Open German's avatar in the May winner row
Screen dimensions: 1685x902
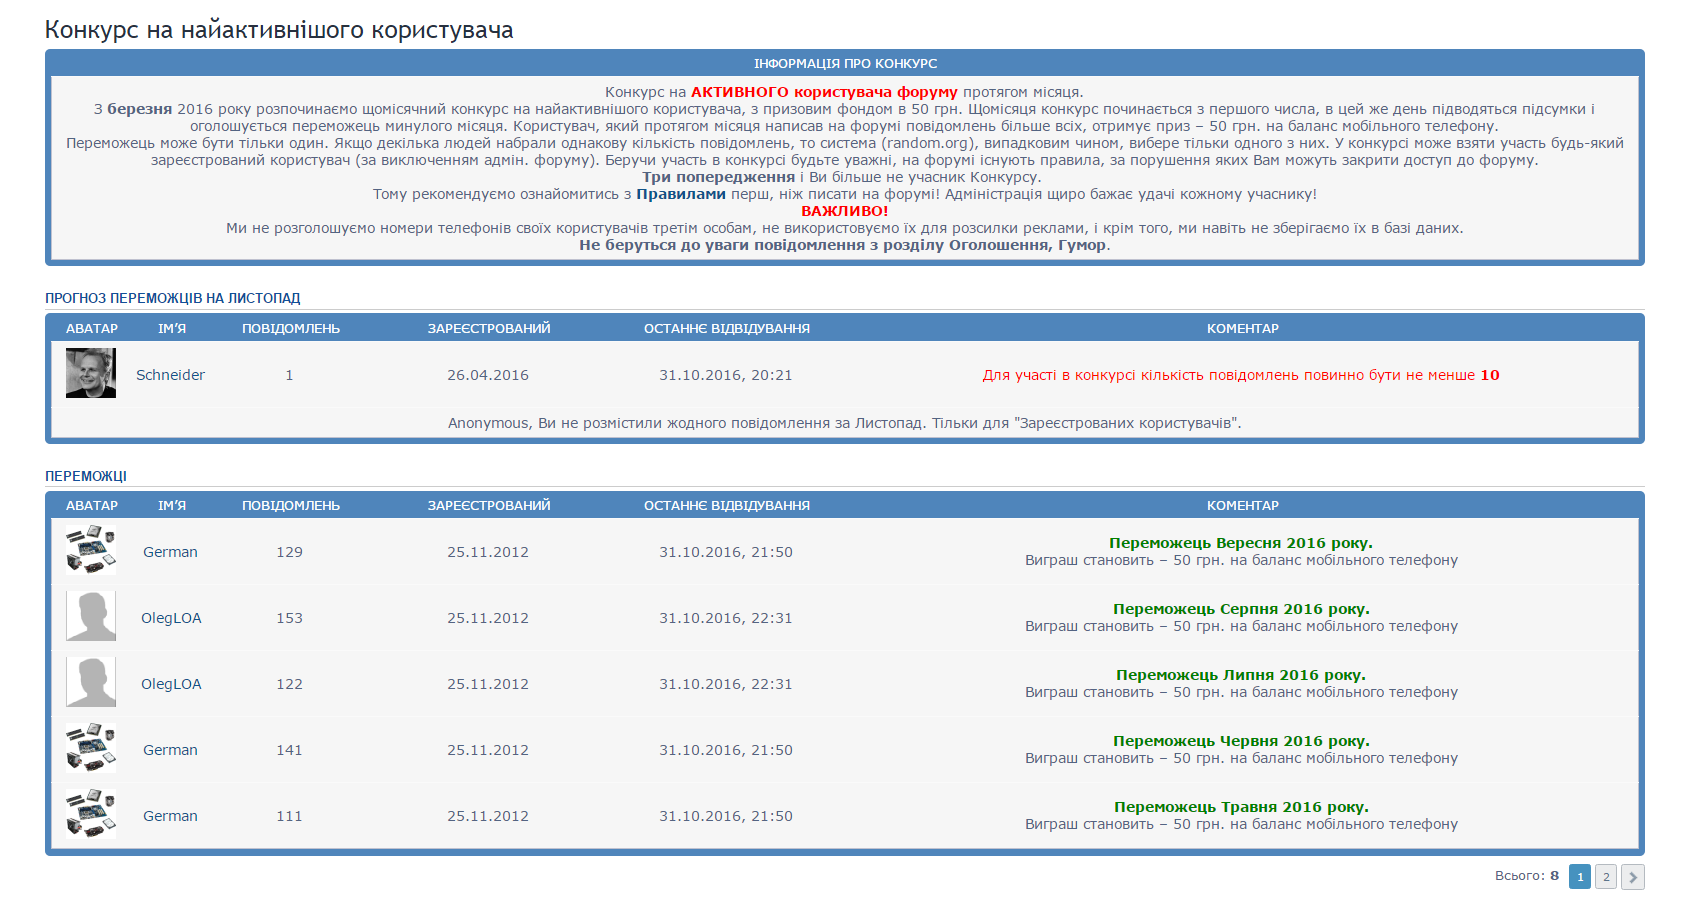[91, 814]
